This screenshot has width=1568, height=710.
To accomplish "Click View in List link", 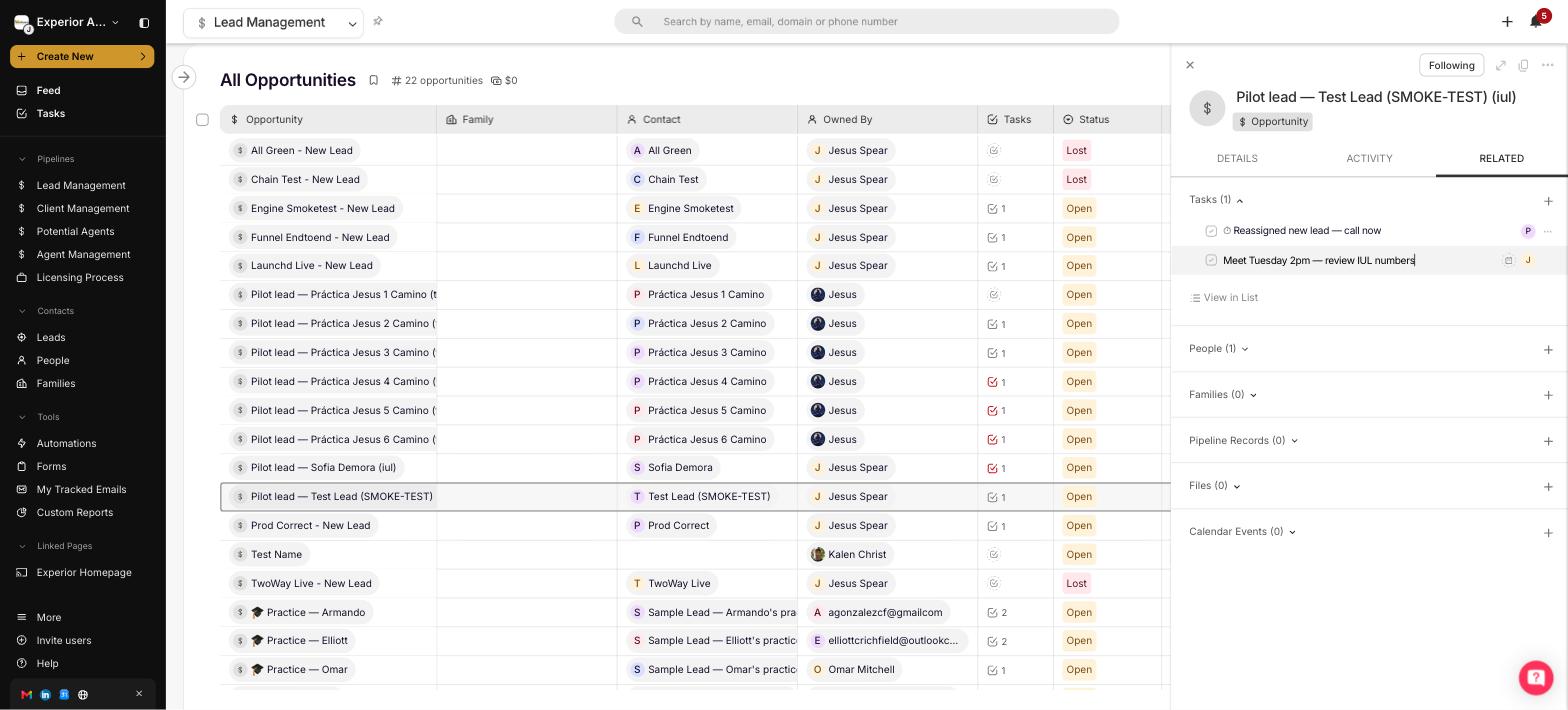I will point(1224,298).
